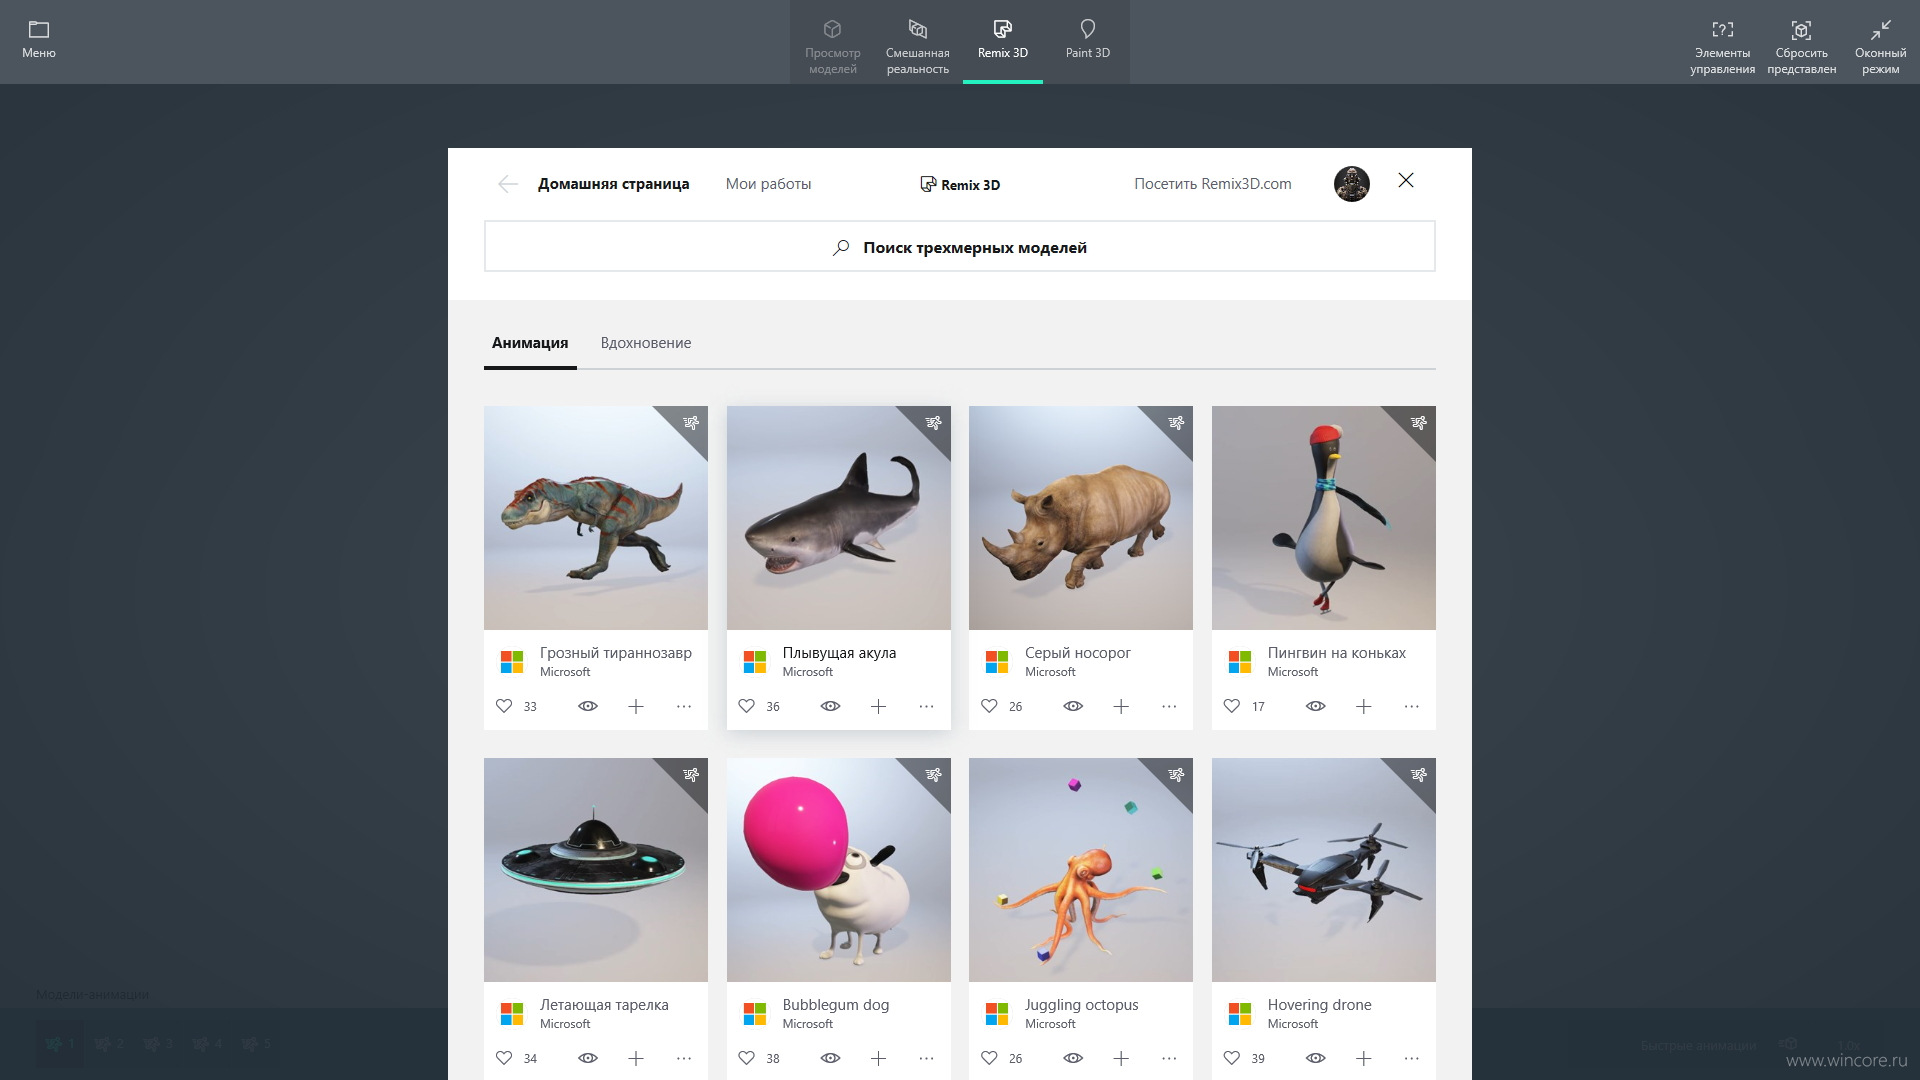1920x1080 pixels.
Task: Show Элементы управления help
Action: 1723,42
